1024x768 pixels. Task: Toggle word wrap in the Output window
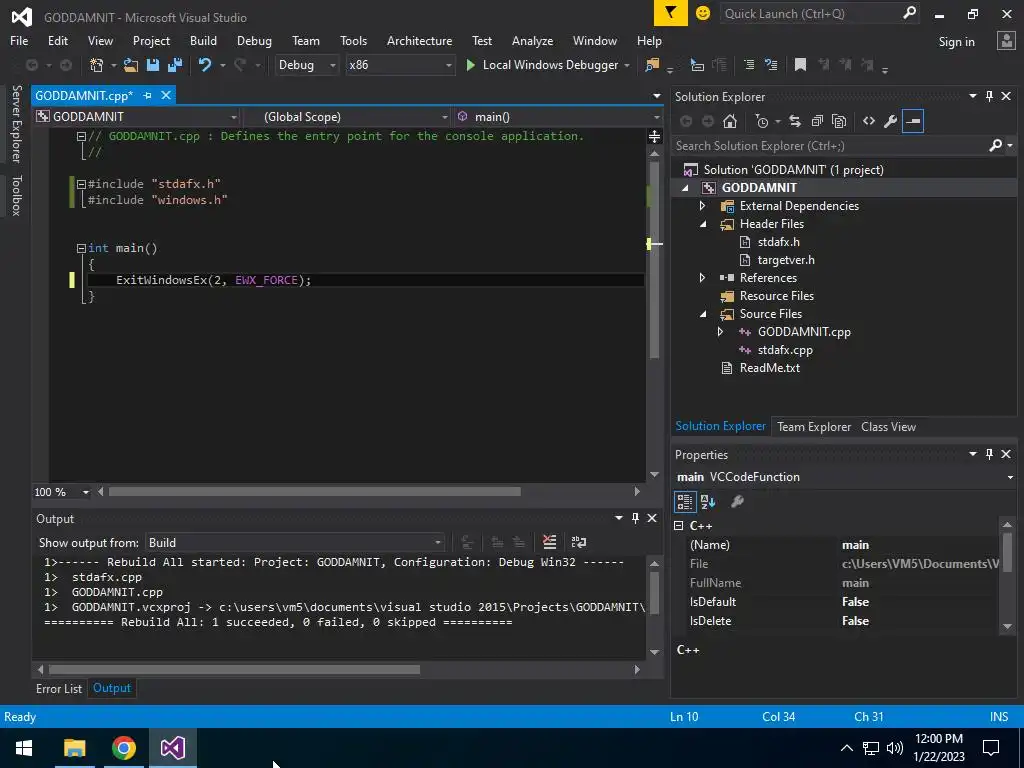point(579,542)
